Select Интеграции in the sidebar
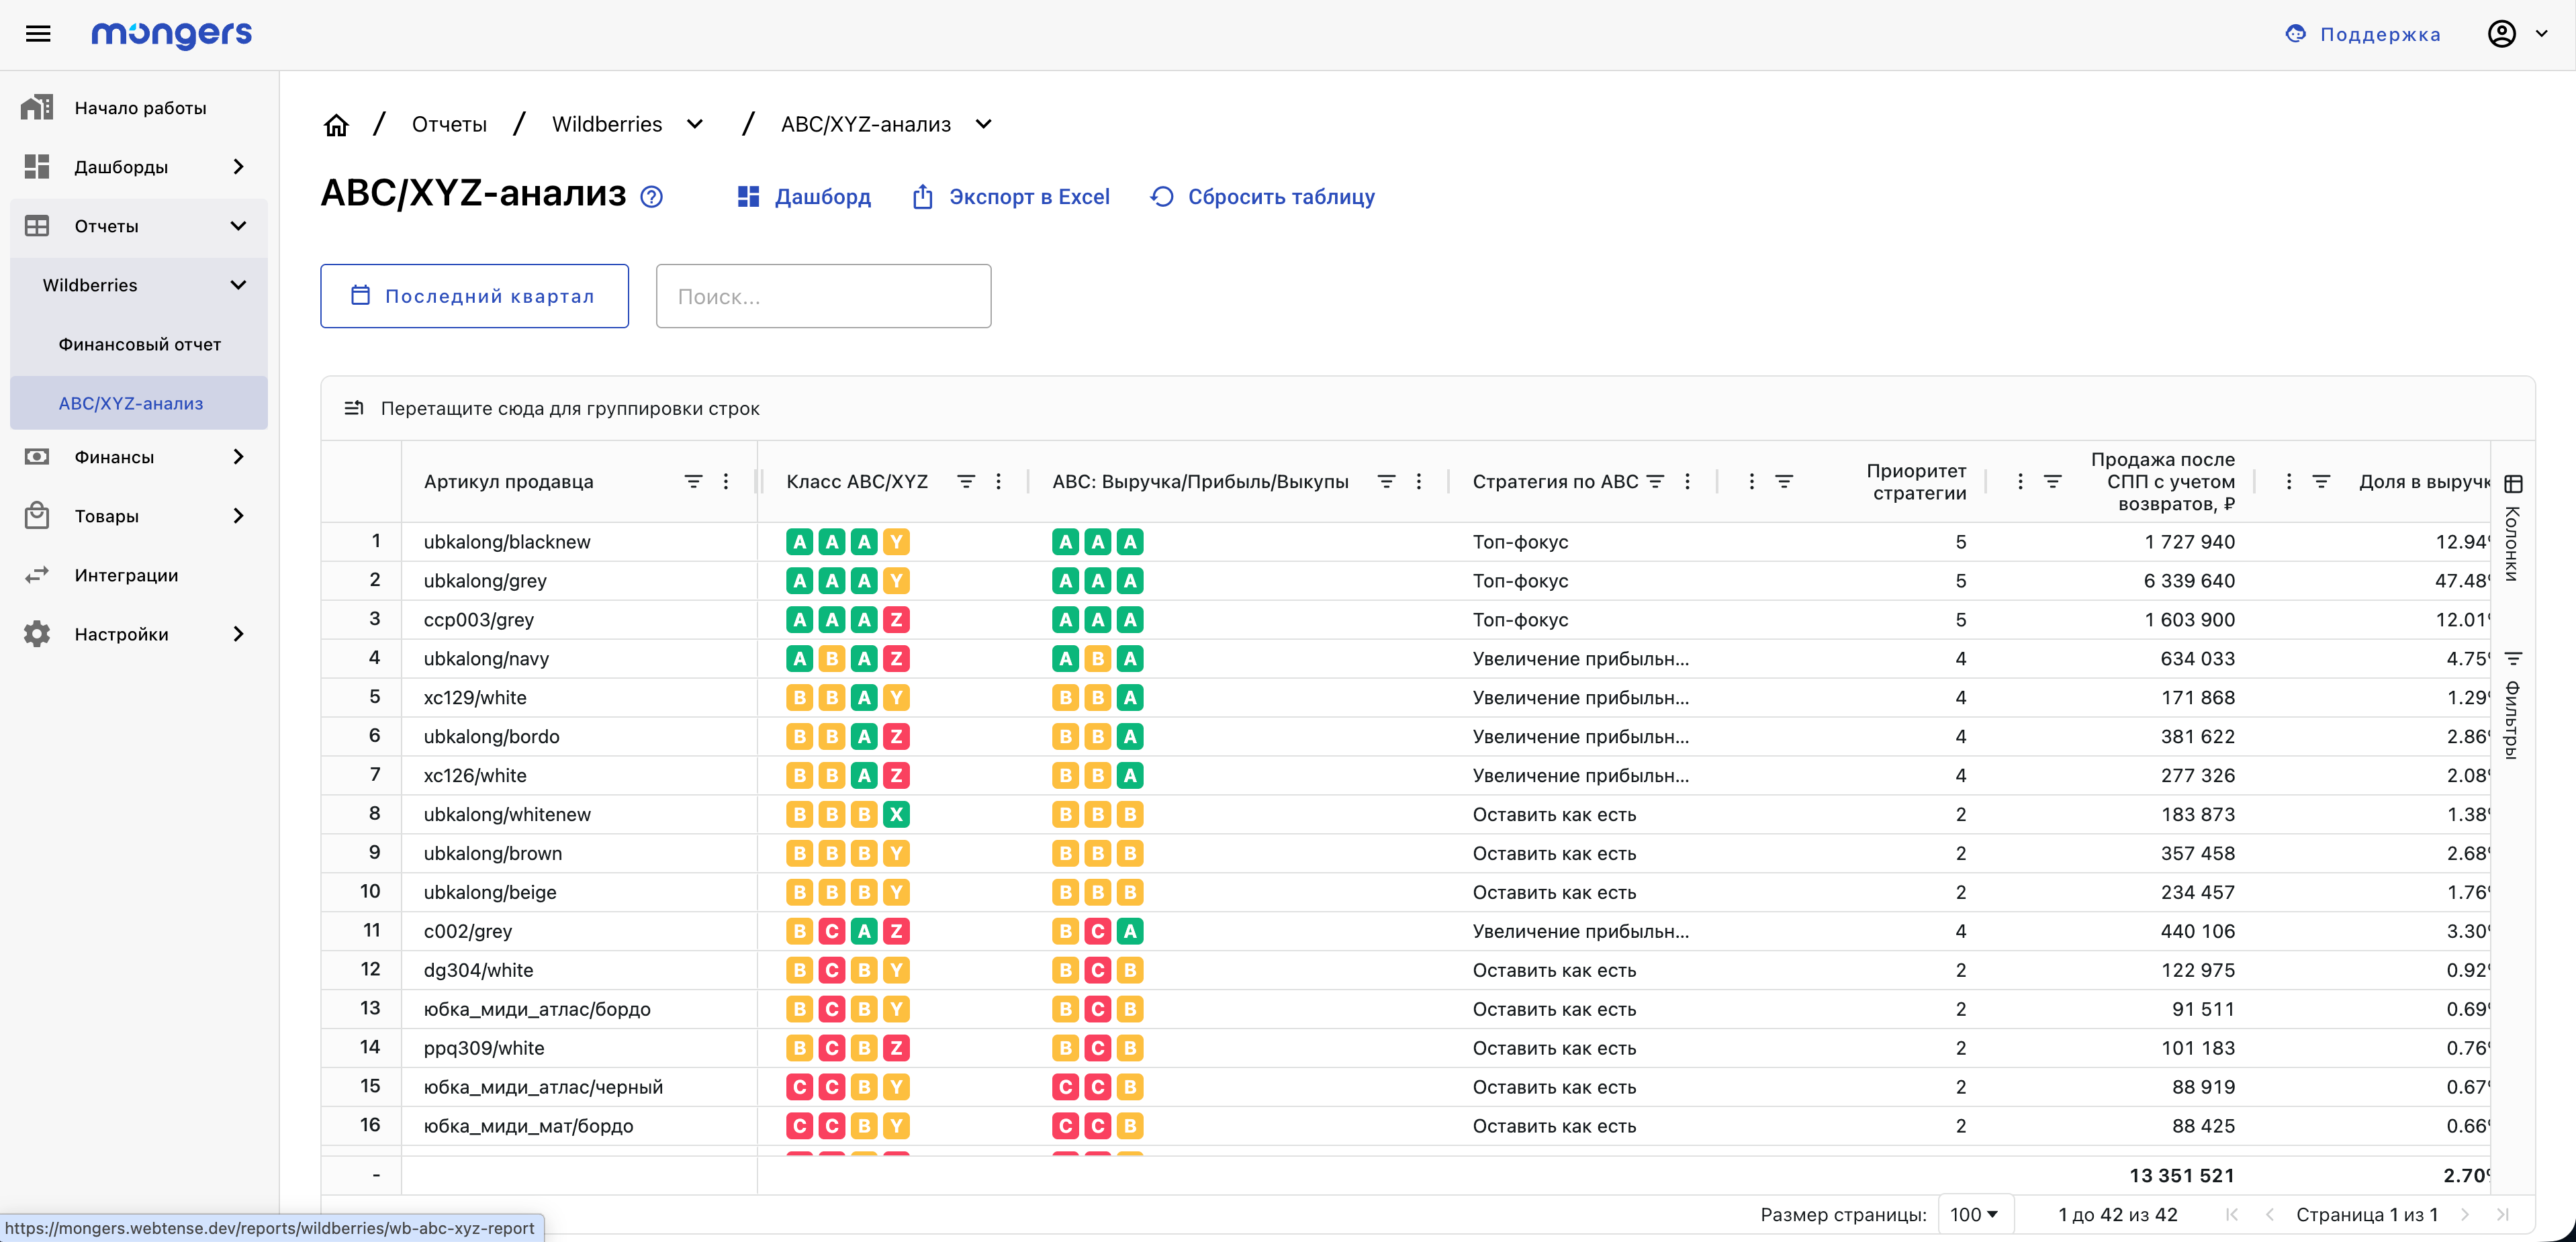The image size is (2576, 1242). pyautogui.click(x=126, y=575)
